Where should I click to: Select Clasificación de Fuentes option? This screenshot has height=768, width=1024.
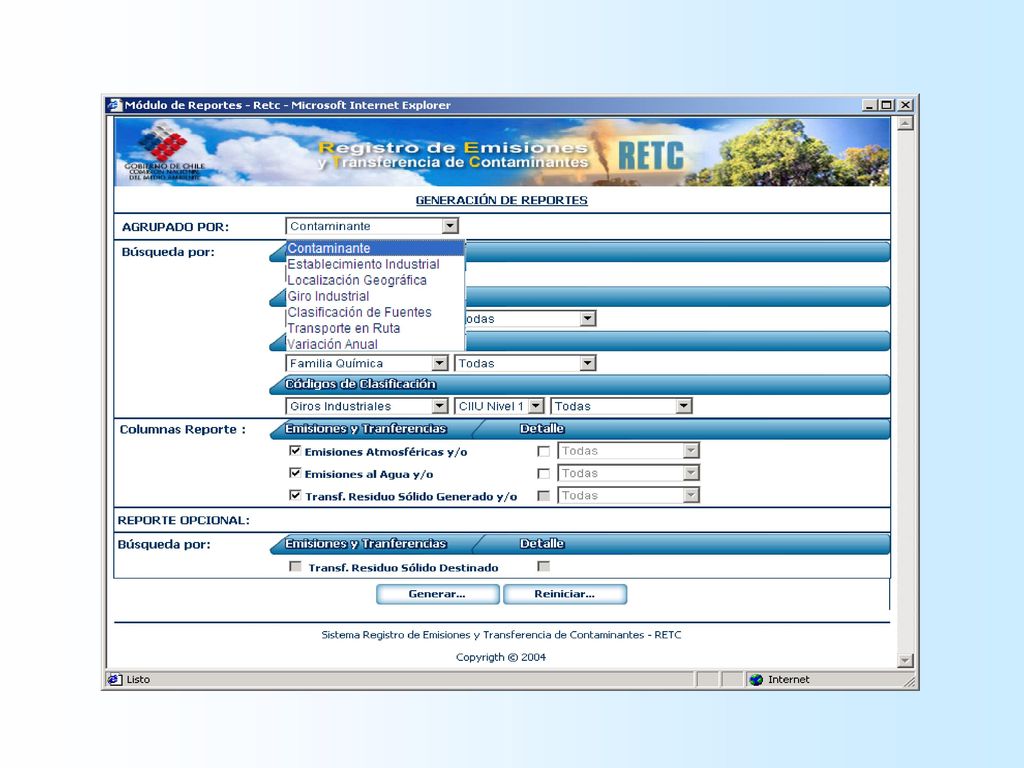(375, 312)
